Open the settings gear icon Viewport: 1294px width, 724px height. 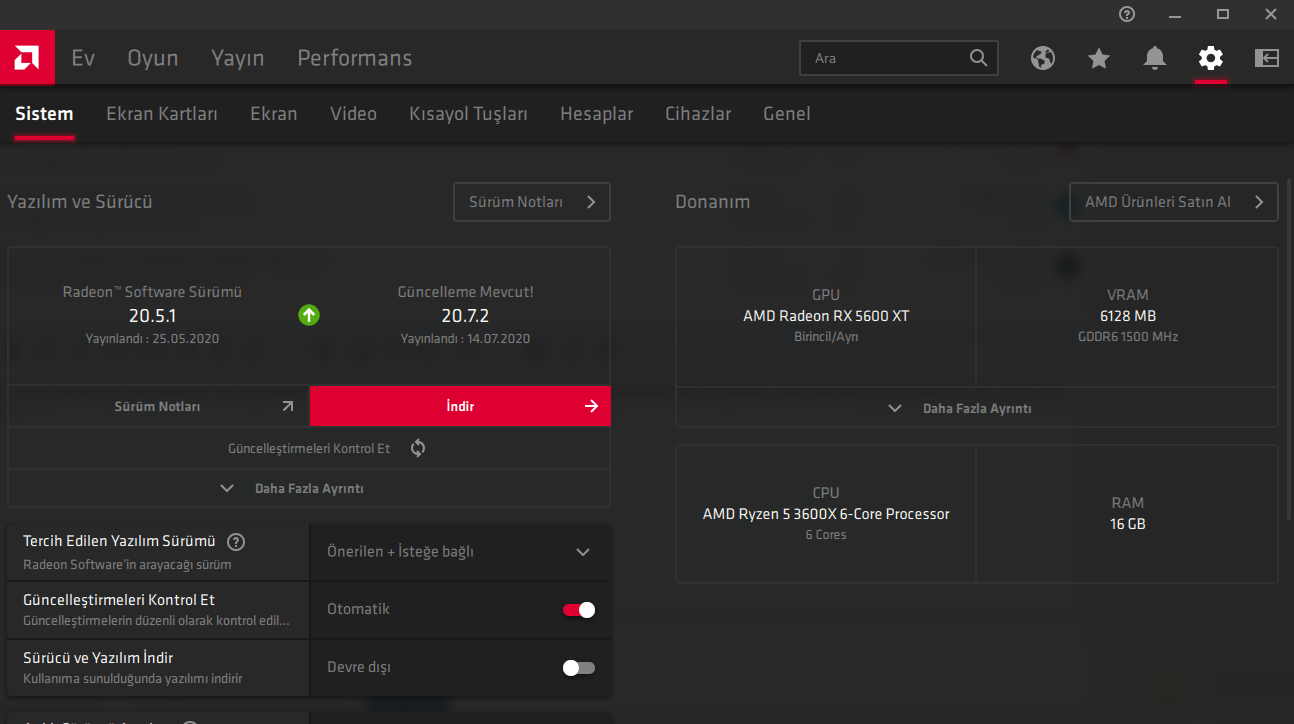[1211, 58]
